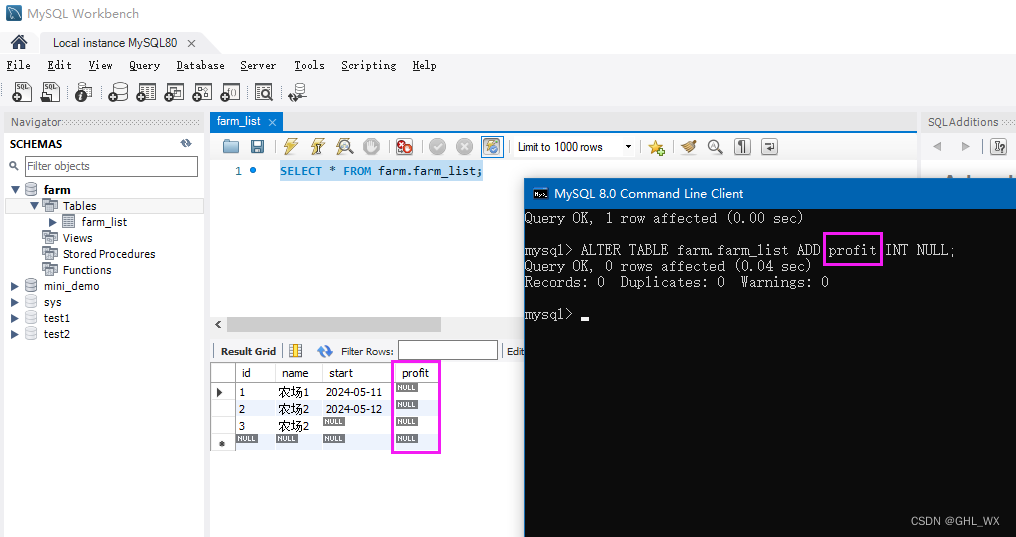Create a new stored procedure icon
Screen dimensions: 1016x537
(x=202, y=93)
